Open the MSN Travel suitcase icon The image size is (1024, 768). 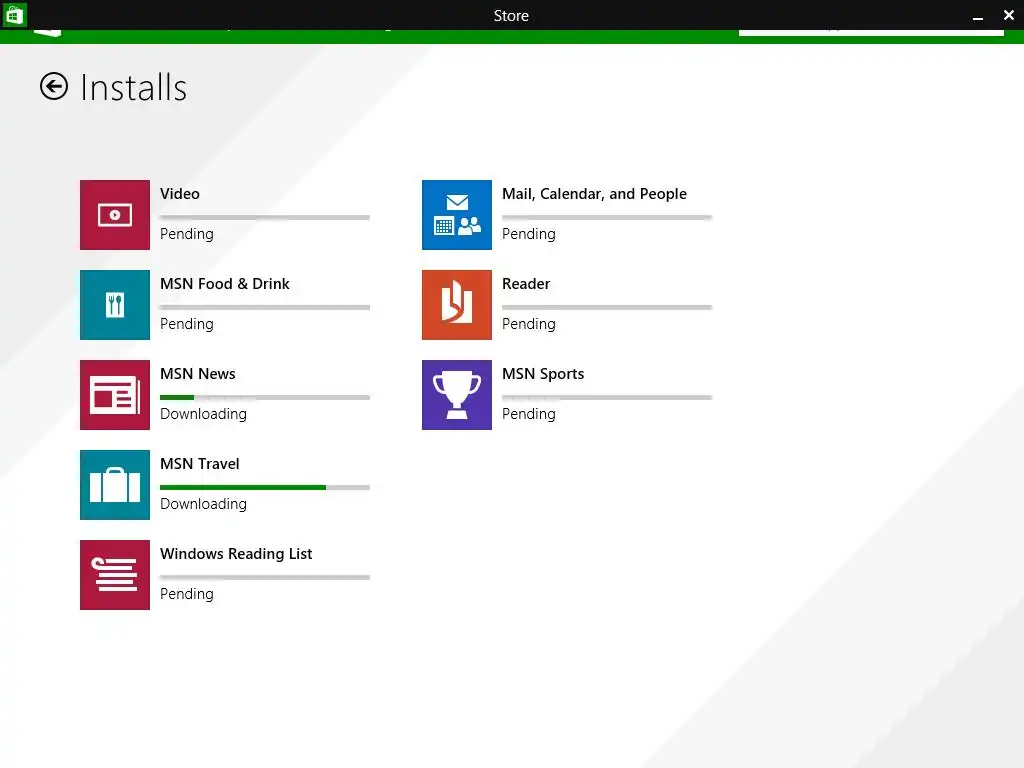tap(115, 485)
